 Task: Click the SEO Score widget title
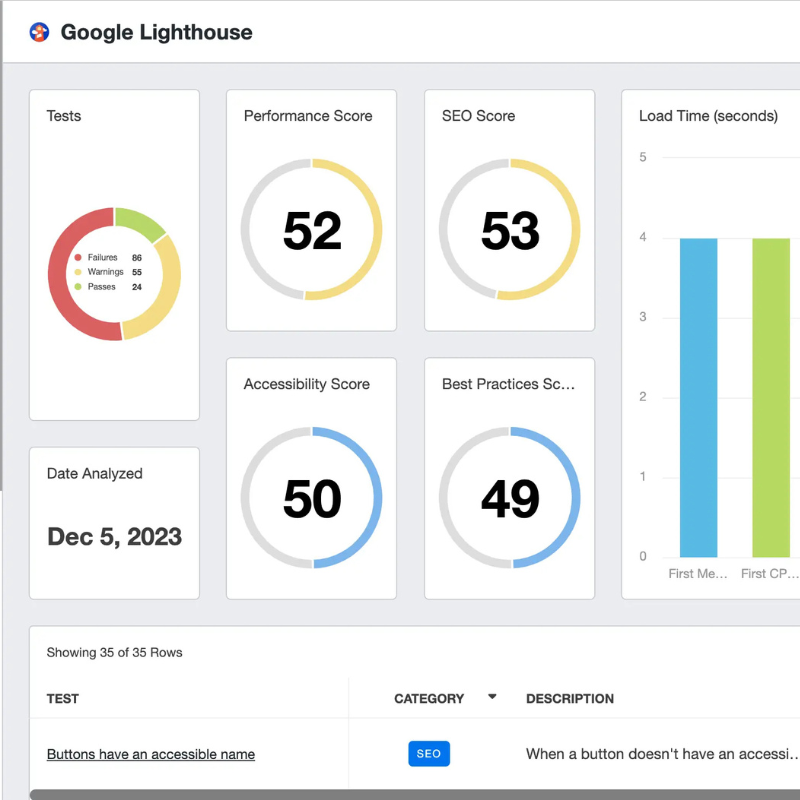478,116
